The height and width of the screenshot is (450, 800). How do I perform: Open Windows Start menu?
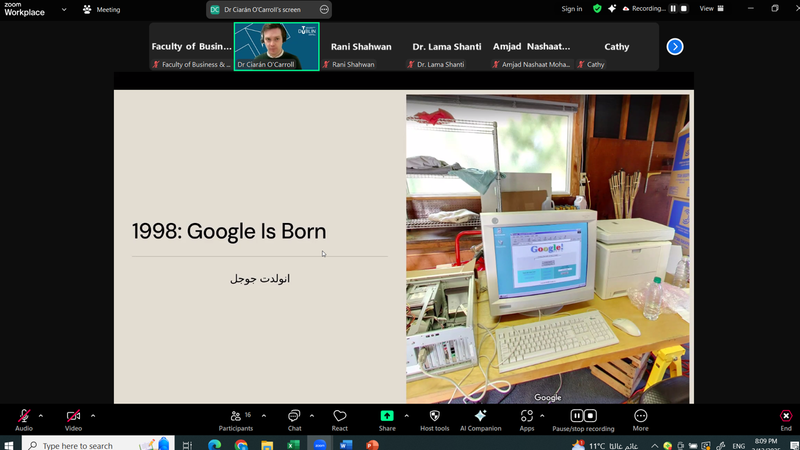9,445
